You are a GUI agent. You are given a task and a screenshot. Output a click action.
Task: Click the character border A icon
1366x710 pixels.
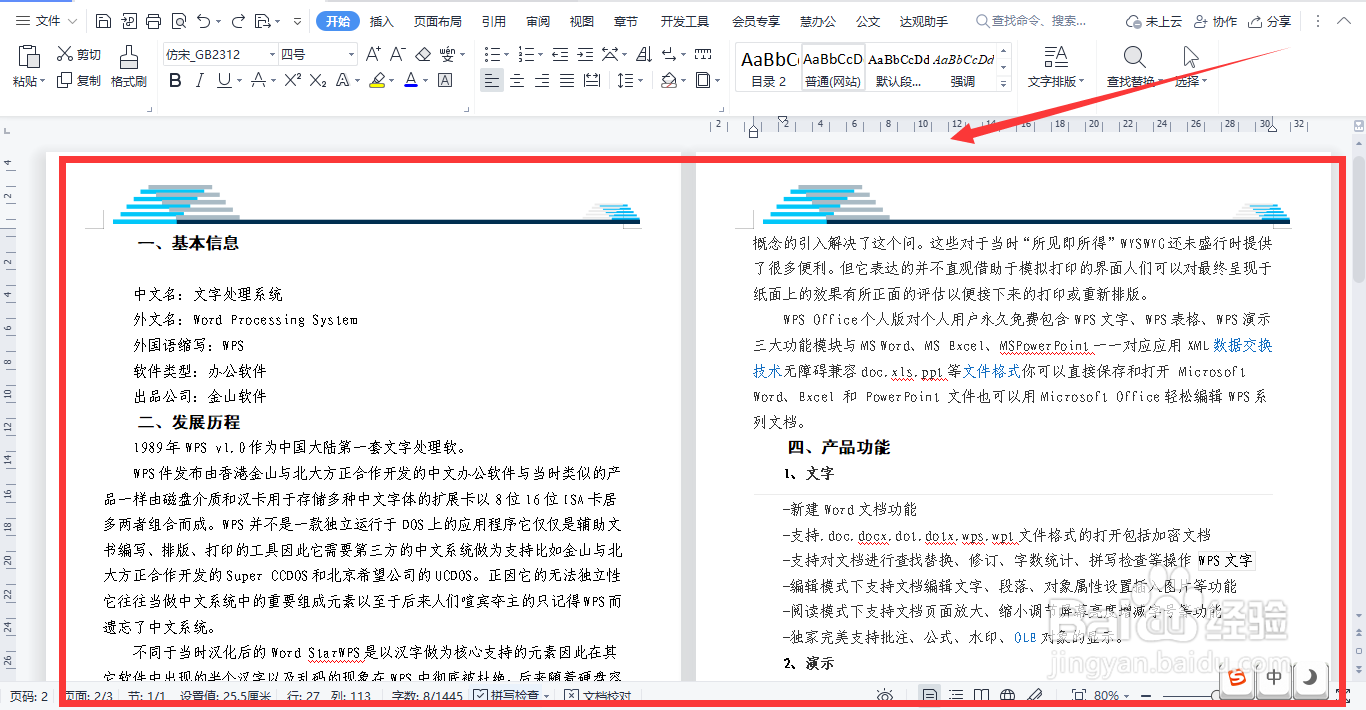(445, 80)
